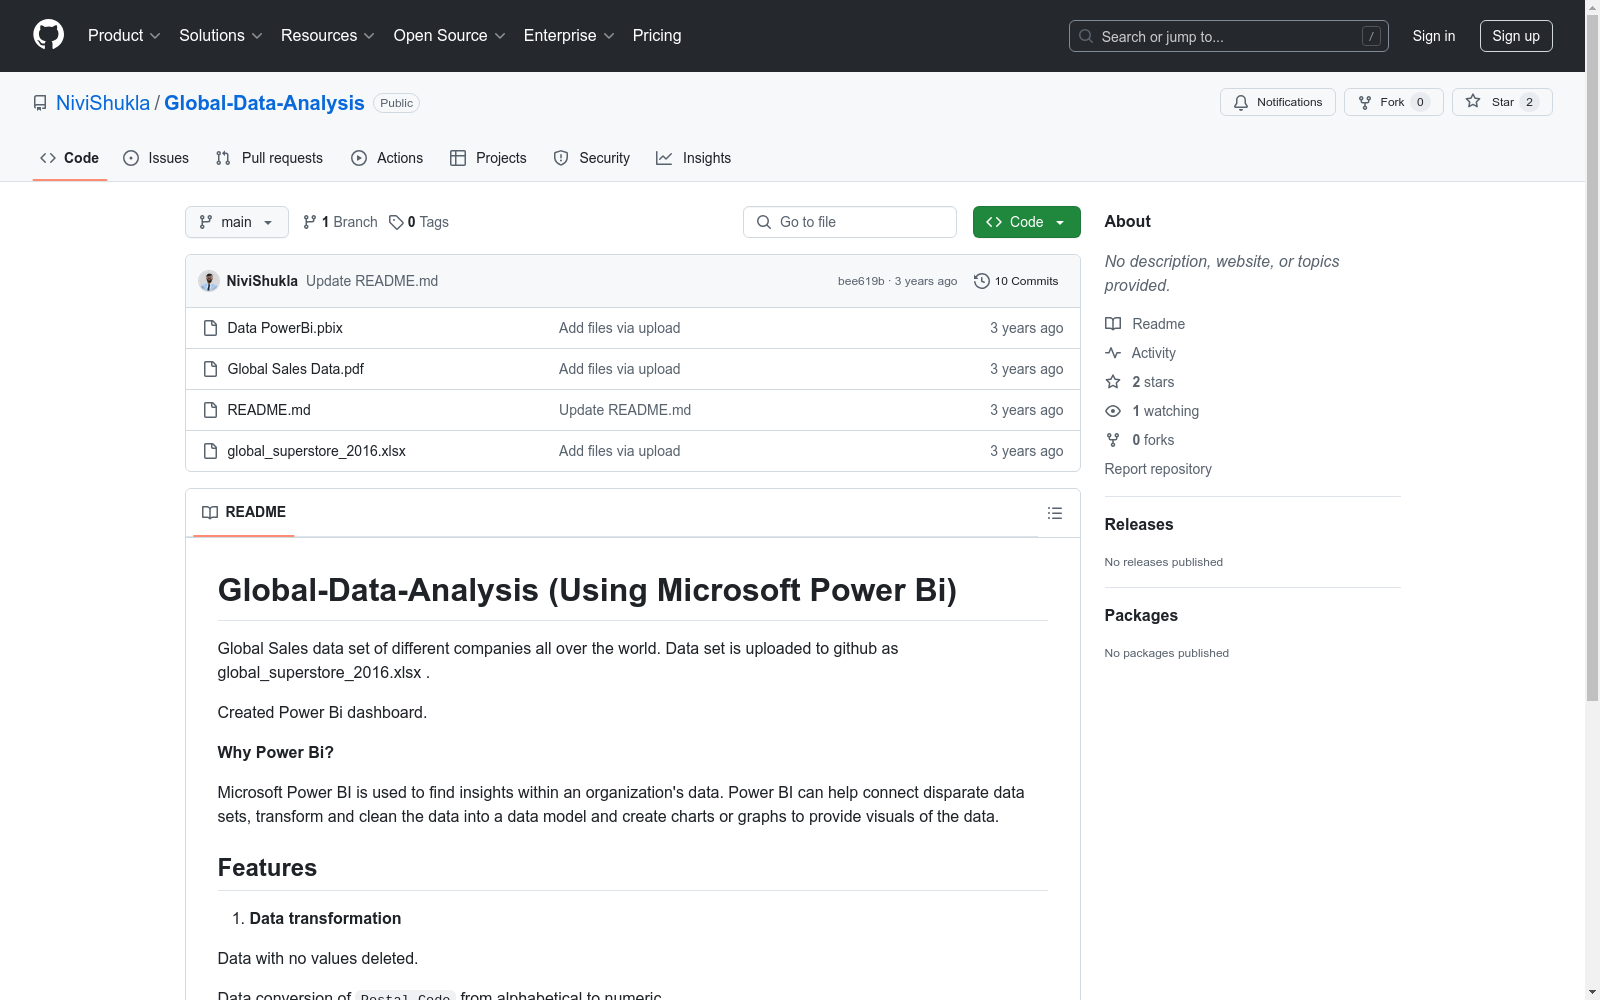Open the Global Sales Data.pdf file
This screenshot has width=1600, height=1000.
pos(295,369)
